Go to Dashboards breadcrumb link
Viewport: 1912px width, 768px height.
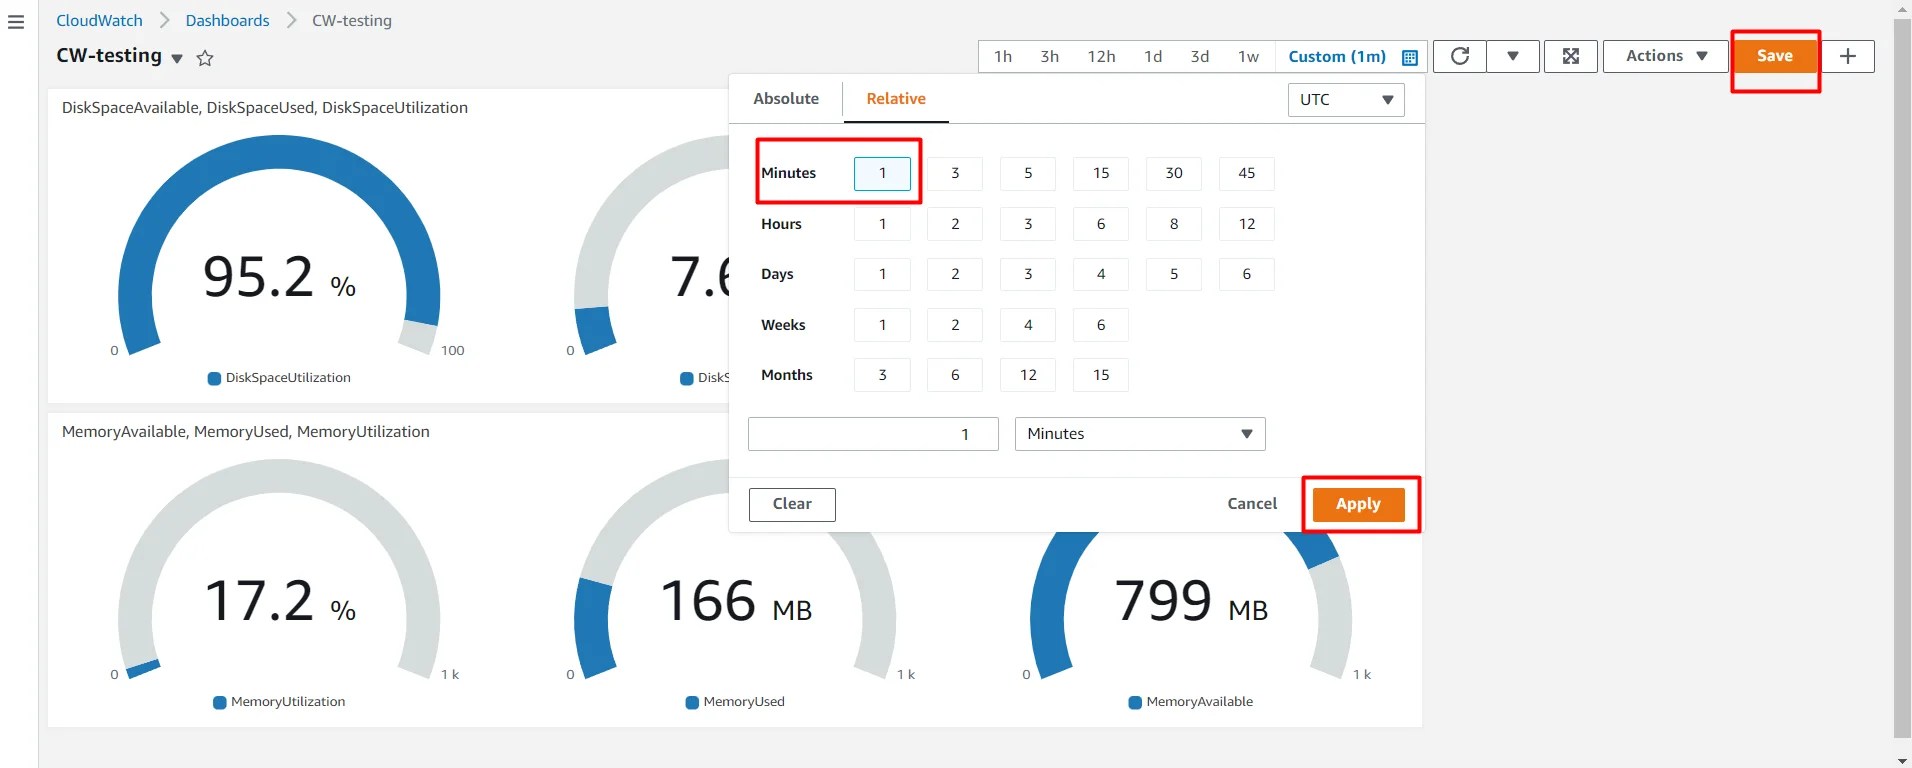(227, 20)
